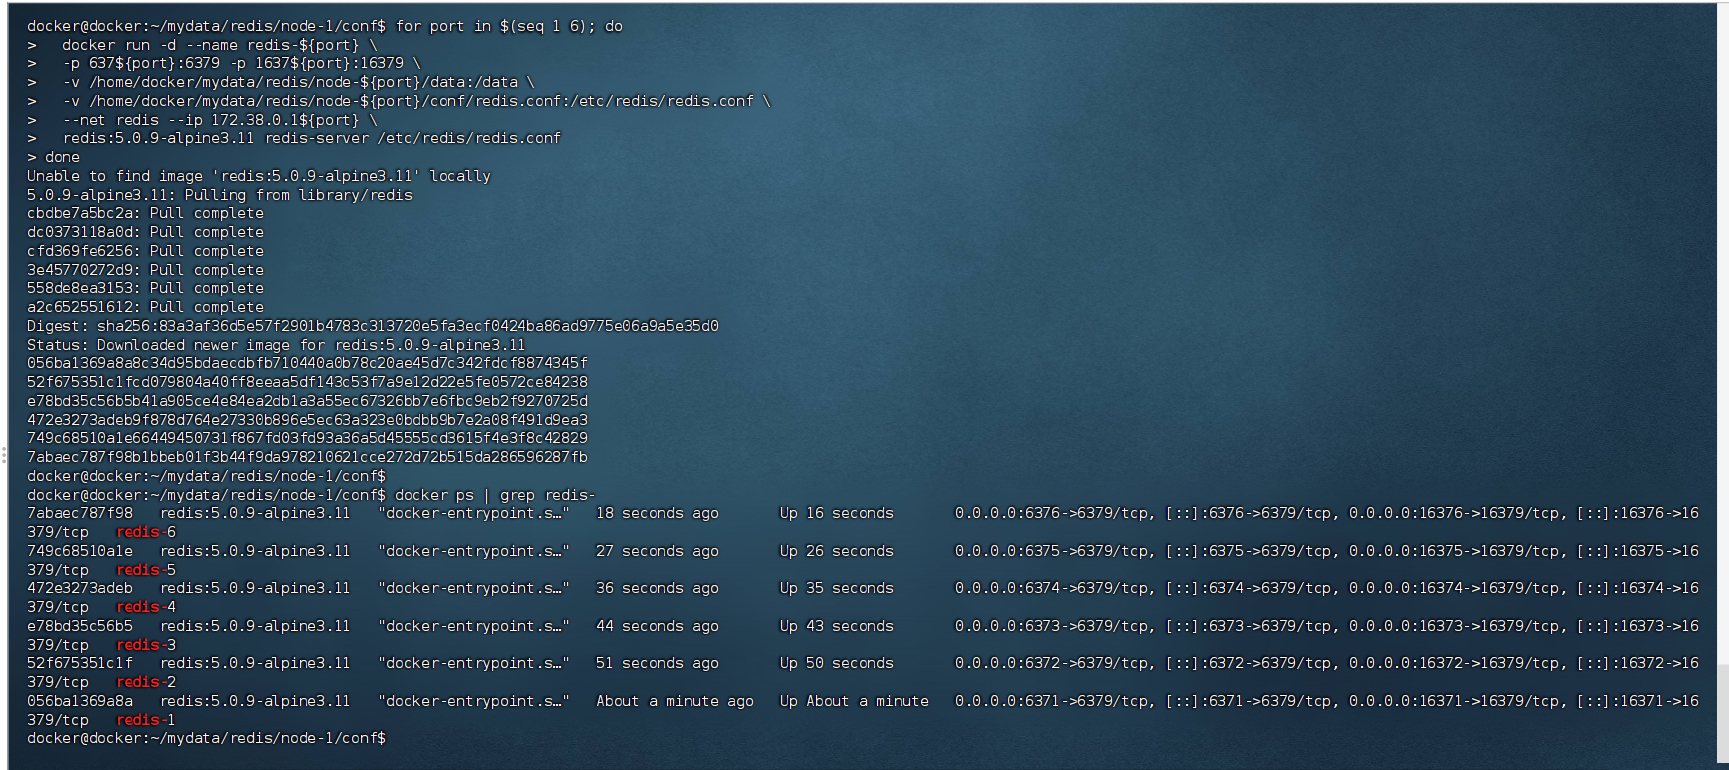Click the red redis-1 container name
1729x770 pixels.
(x=146, y=720)
